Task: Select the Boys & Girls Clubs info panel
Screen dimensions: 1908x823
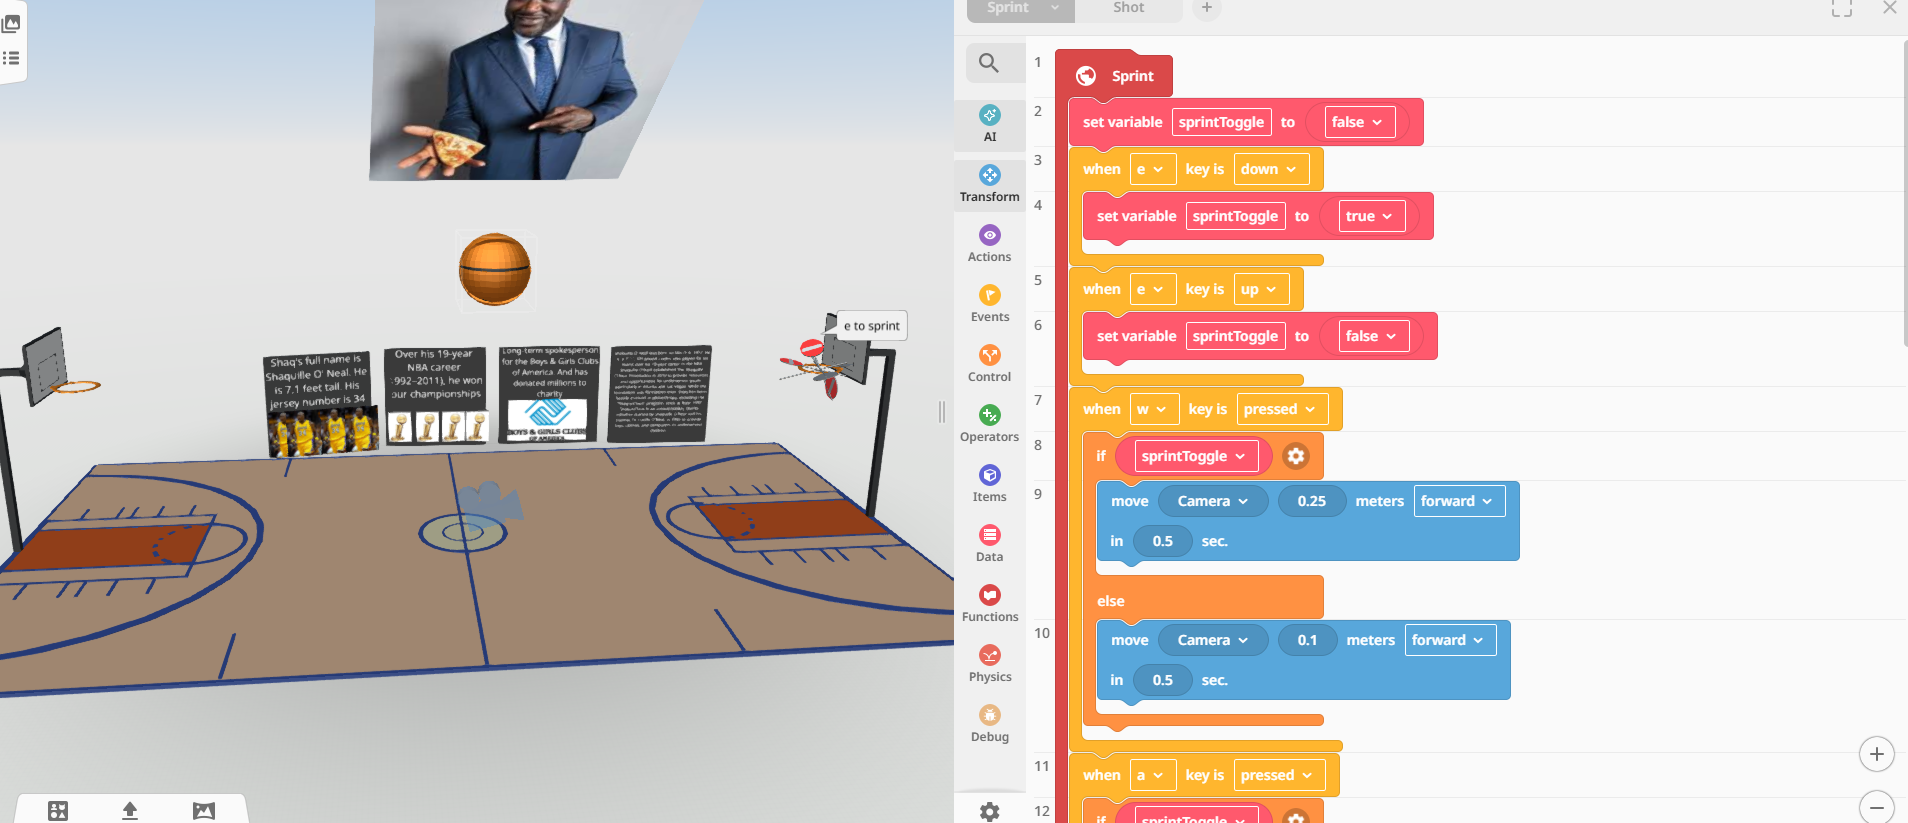Action: 549,394
